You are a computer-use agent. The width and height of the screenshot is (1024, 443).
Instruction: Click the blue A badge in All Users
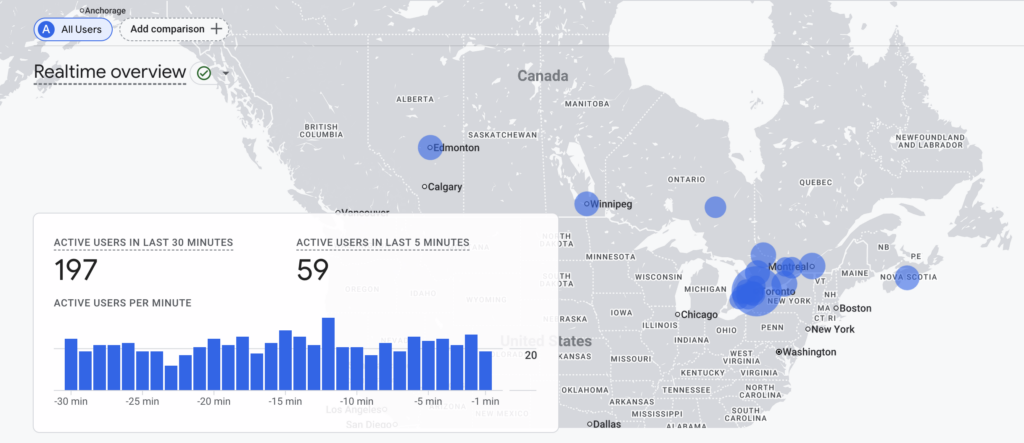(45, 29)
